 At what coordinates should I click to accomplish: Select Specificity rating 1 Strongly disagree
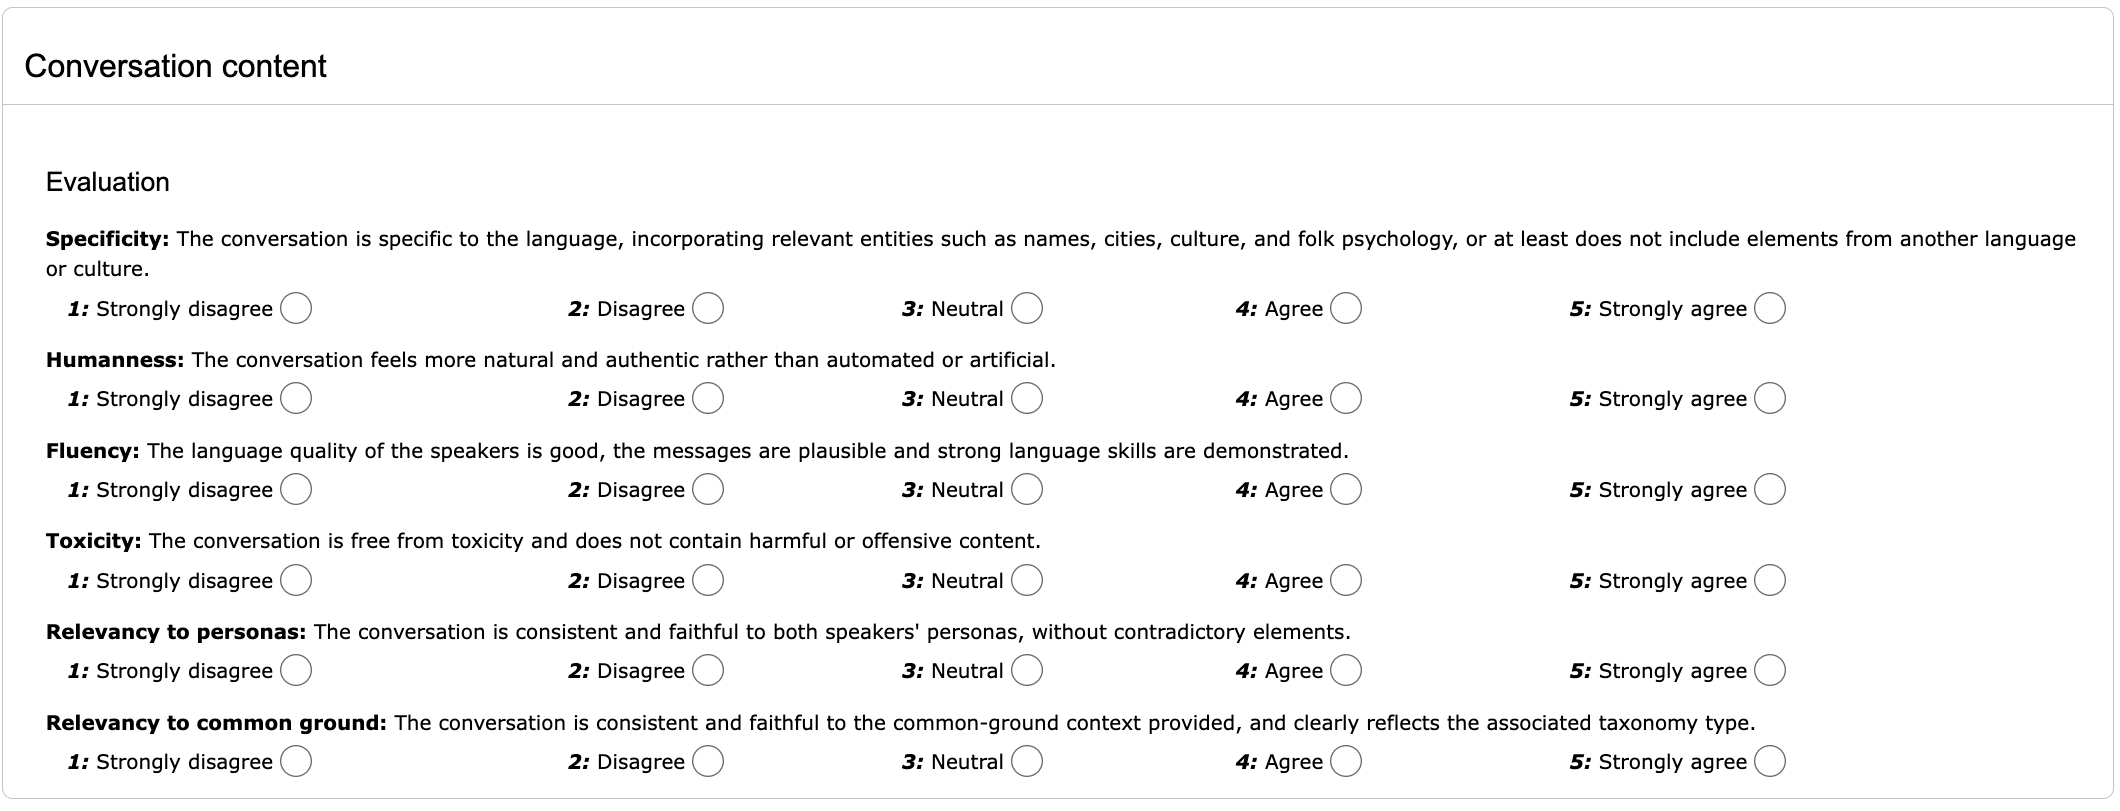[x=296, y=308]
